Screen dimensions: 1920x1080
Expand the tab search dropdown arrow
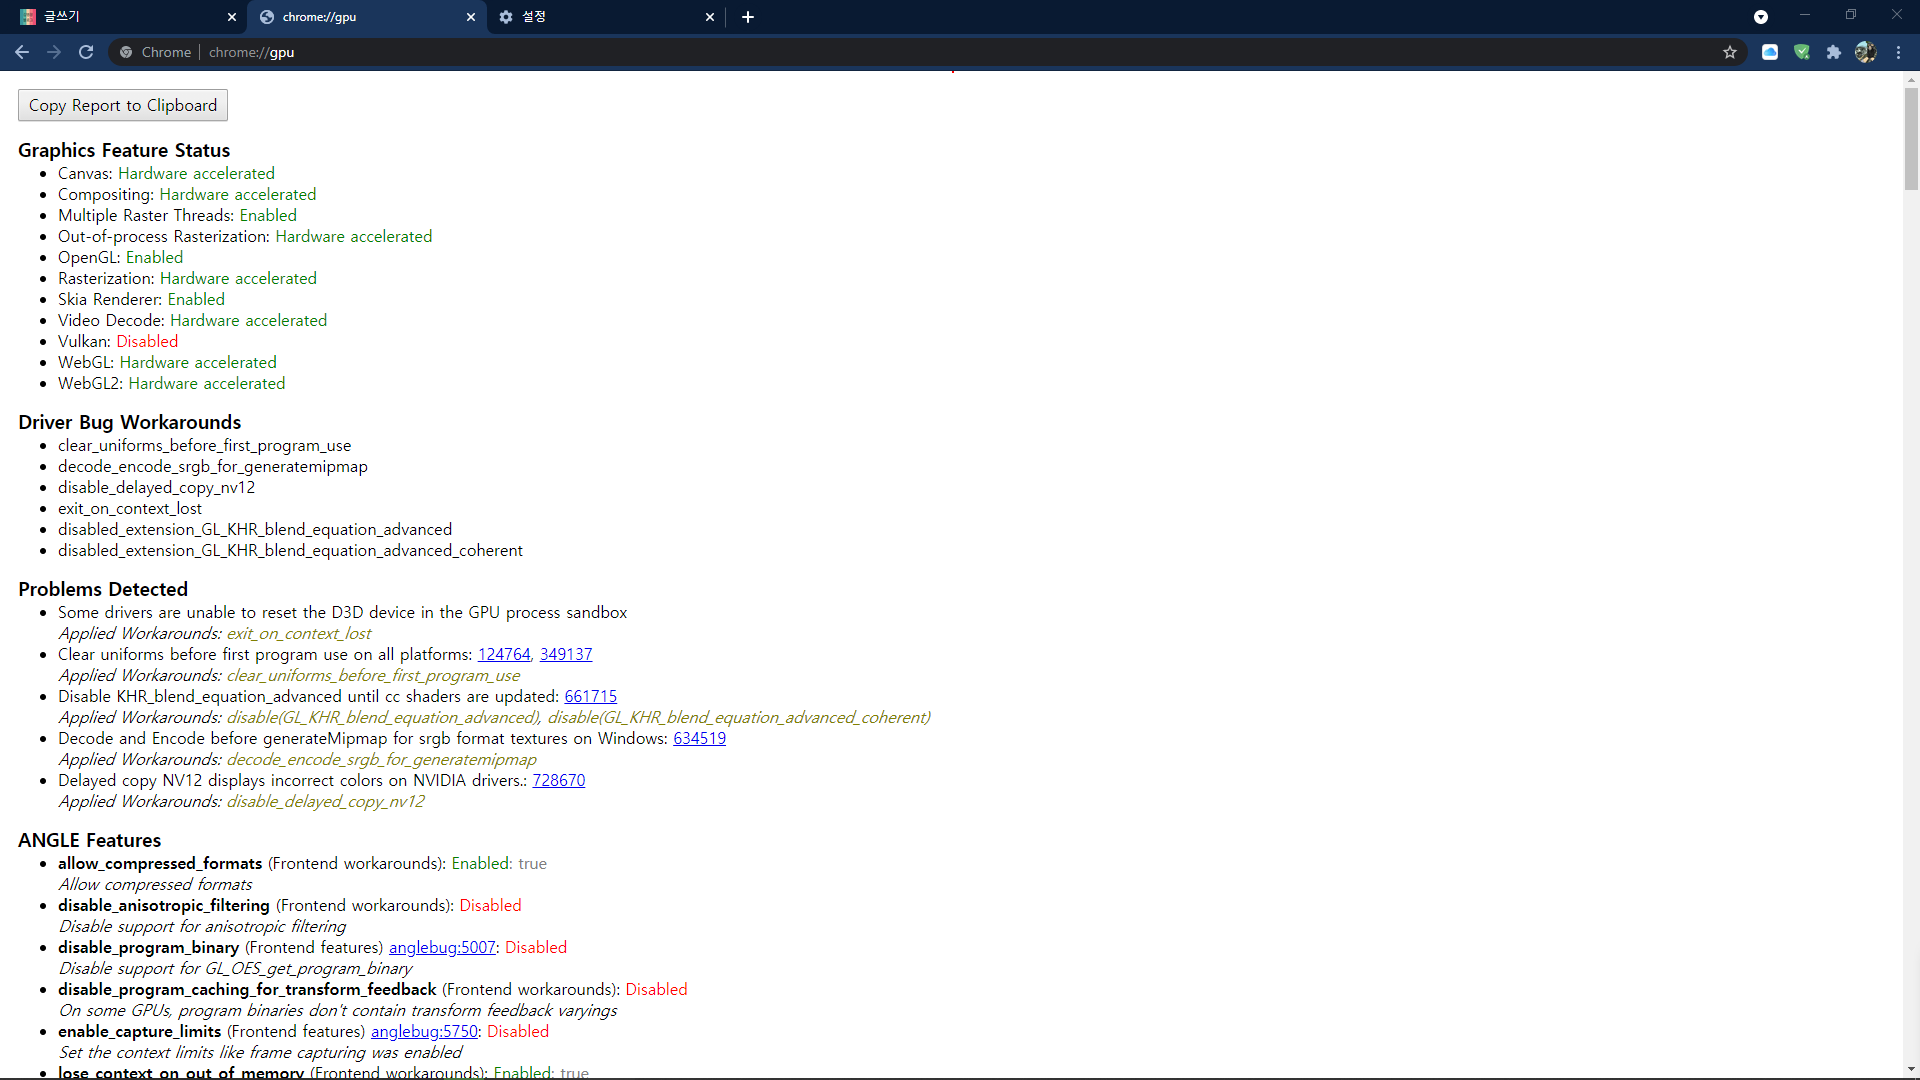point(1761,17)
